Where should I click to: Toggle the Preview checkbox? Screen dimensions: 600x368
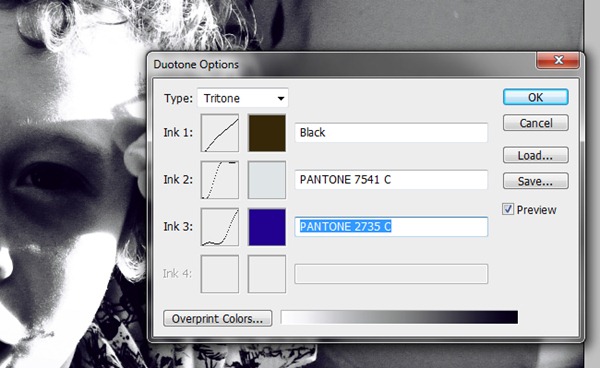tap(508, 209)
